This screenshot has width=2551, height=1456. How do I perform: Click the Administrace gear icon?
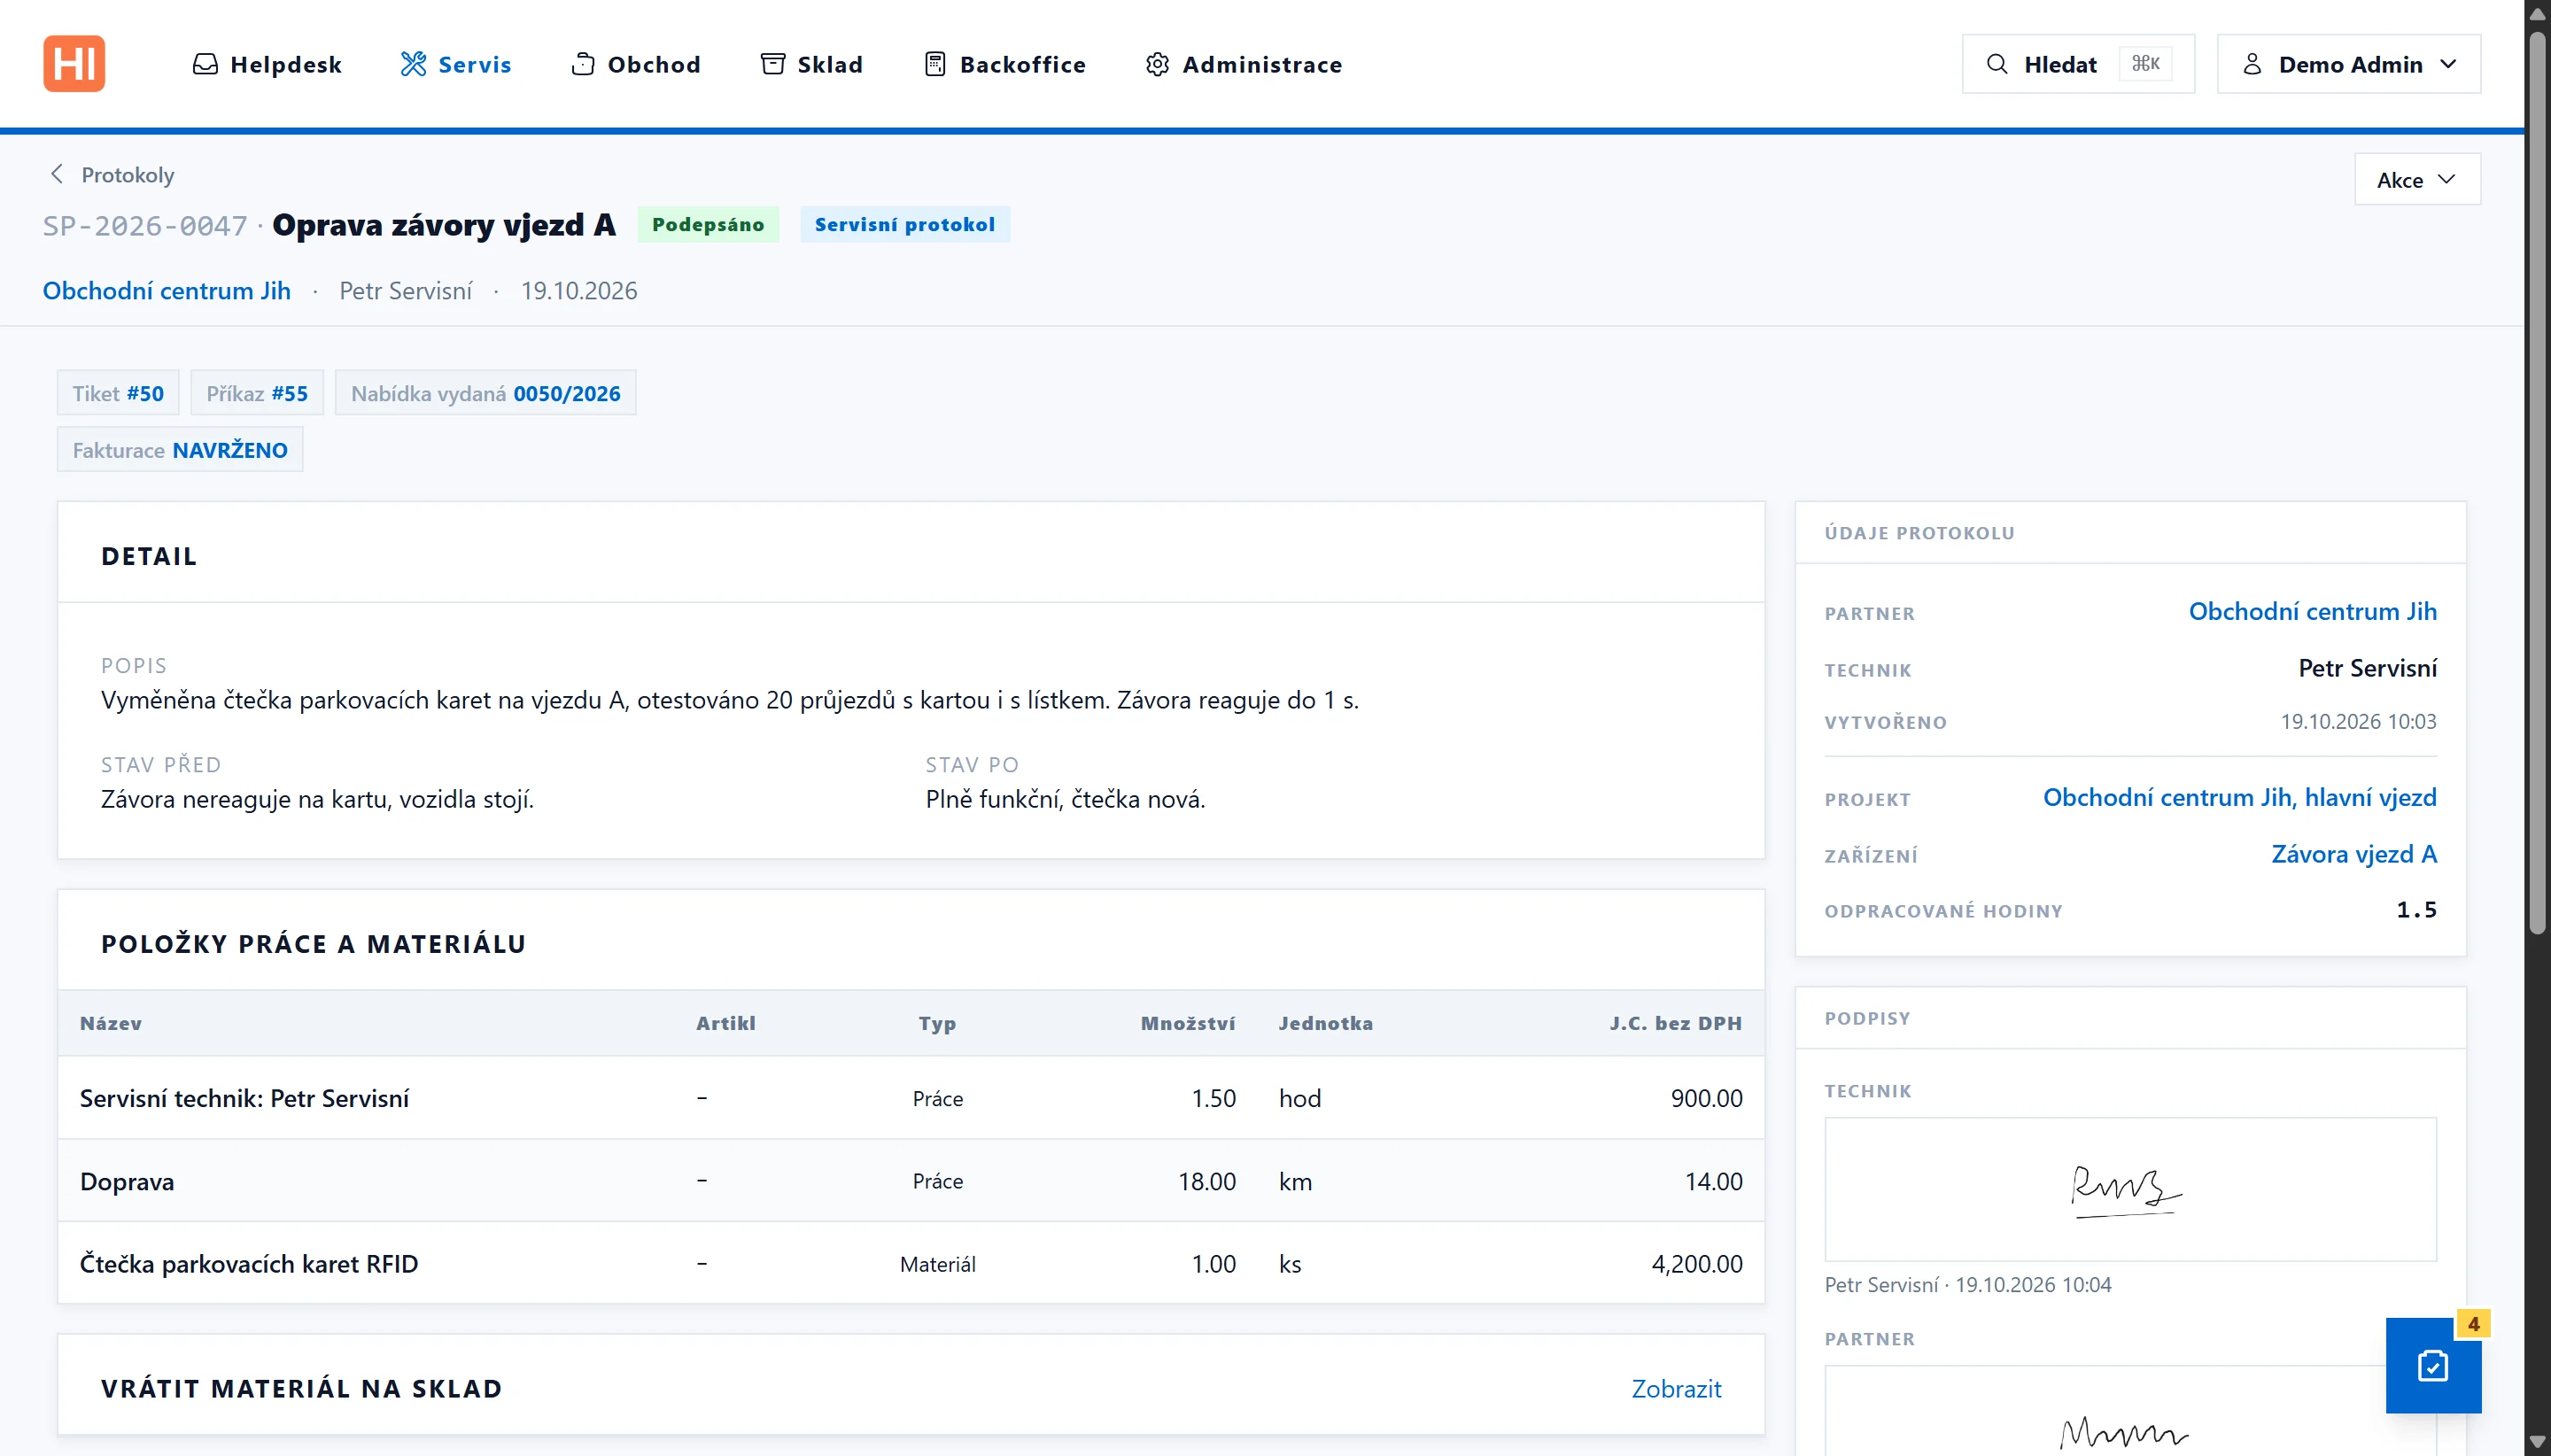pos(1157,64)
